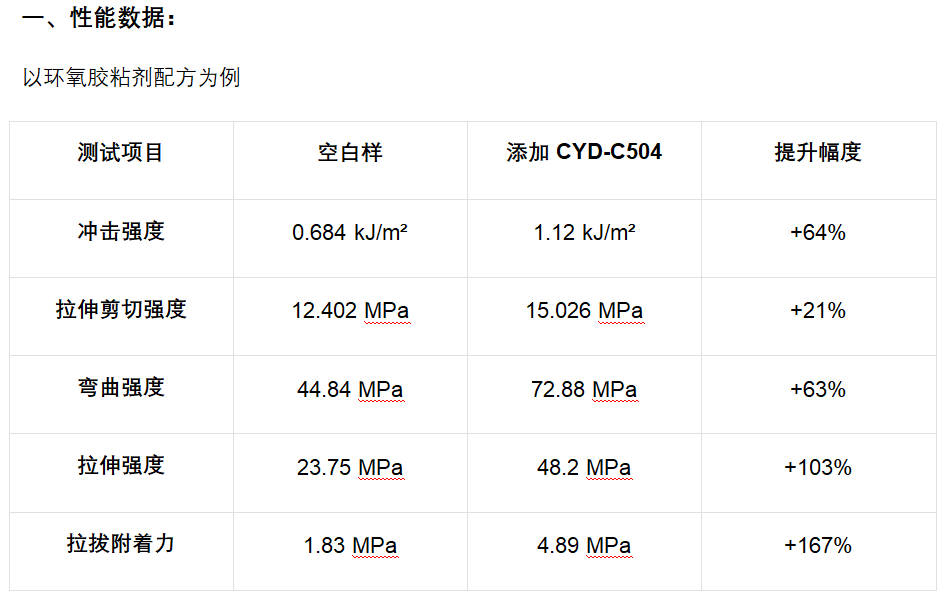Click the 1.12 kJ/m² value
The height and width of the screenshot is (597, 946).
584,233
